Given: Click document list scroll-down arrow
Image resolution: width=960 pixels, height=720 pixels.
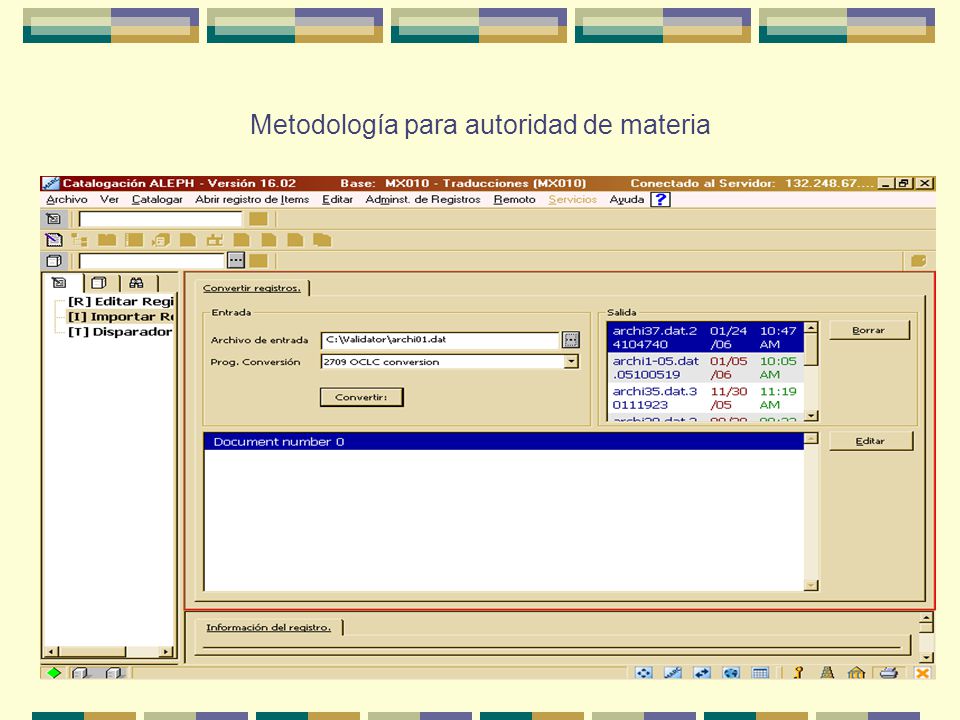Looking at the screenshot, I should coord(811,585).
